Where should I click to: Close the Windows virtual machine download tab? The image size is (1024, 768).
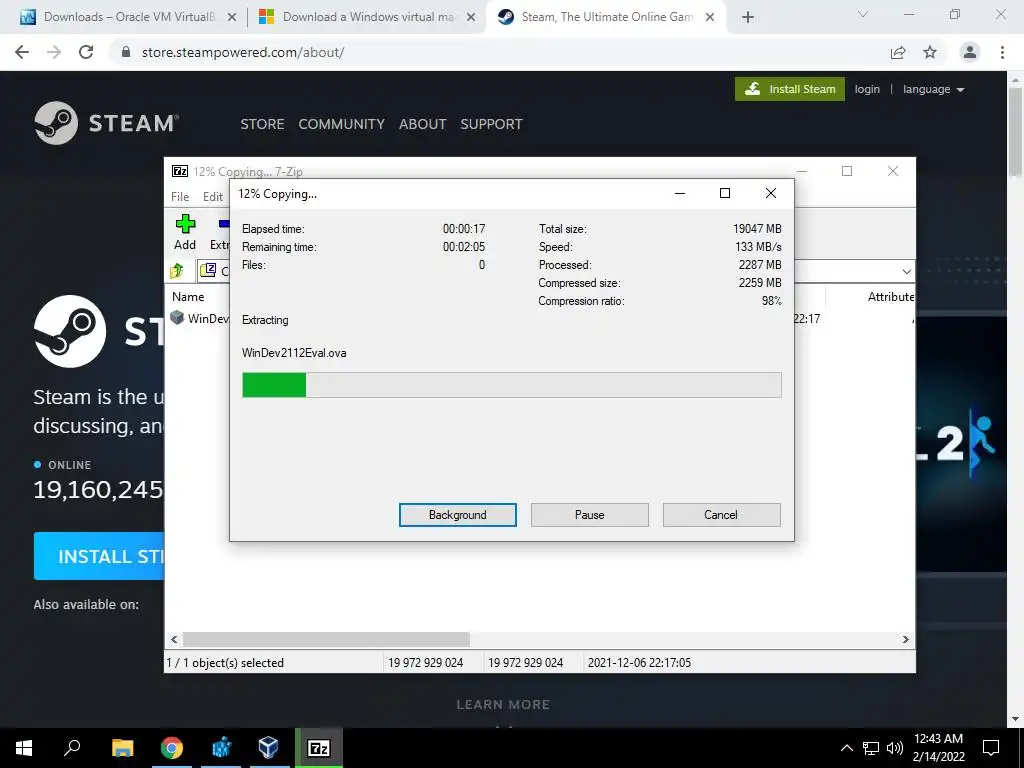pos(471,17)
